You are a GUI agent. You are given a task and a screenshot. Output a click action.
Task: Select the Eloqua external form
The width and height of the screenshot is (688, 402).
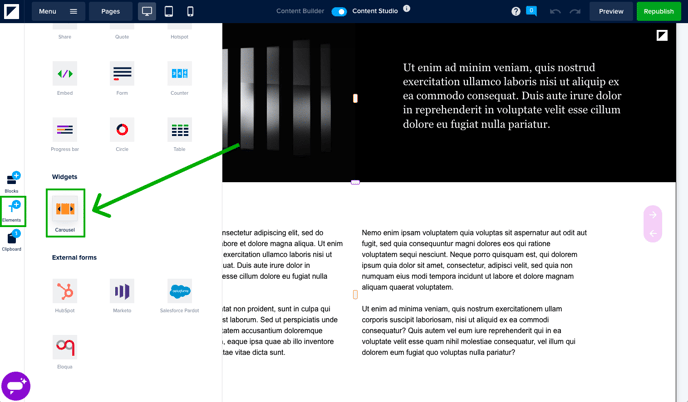(x=65, y=347)
